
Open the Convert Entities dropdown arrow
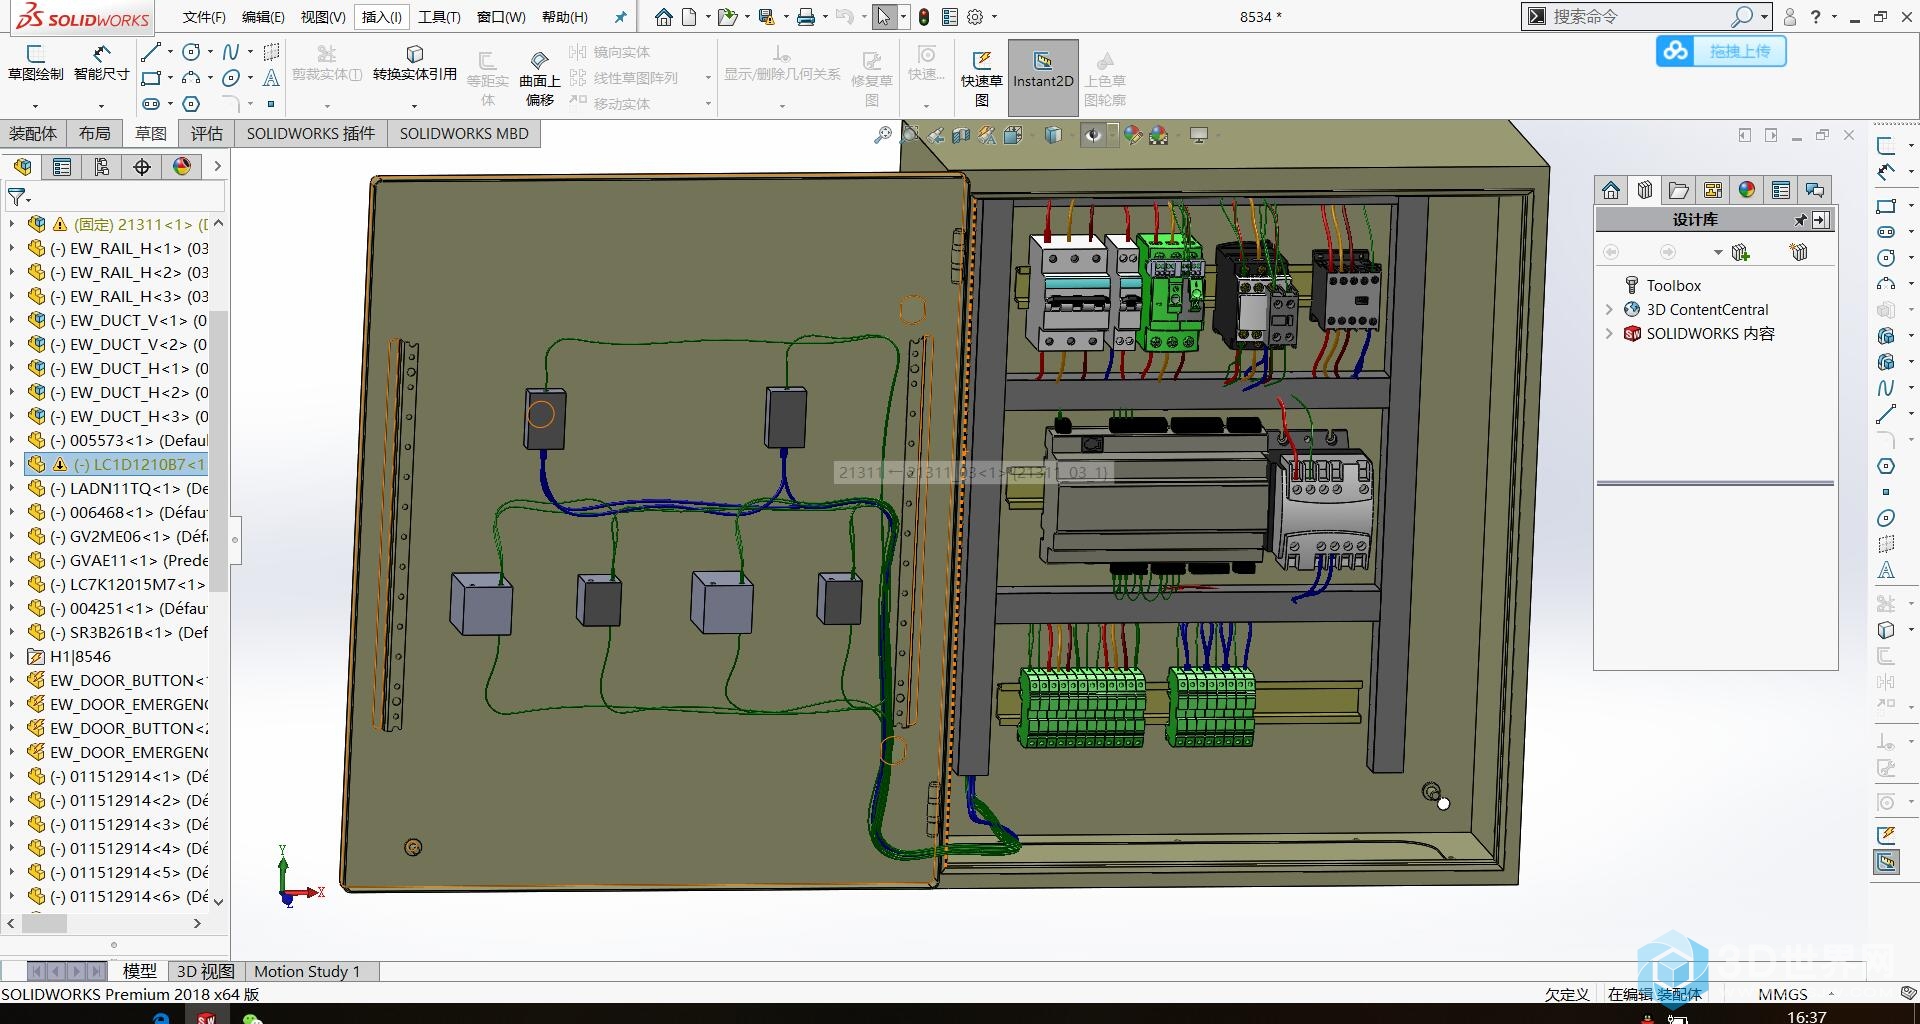pyautogui.click(x=414, y=105)
